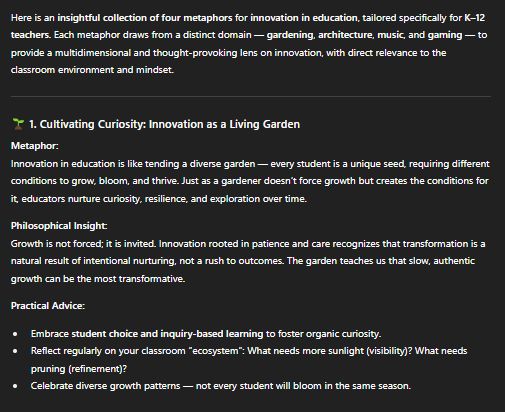The height and width of the screenshot is (412, 505).
Task: Click the bold phrase 'innovation in education'
Action: (x=304, y=18)
